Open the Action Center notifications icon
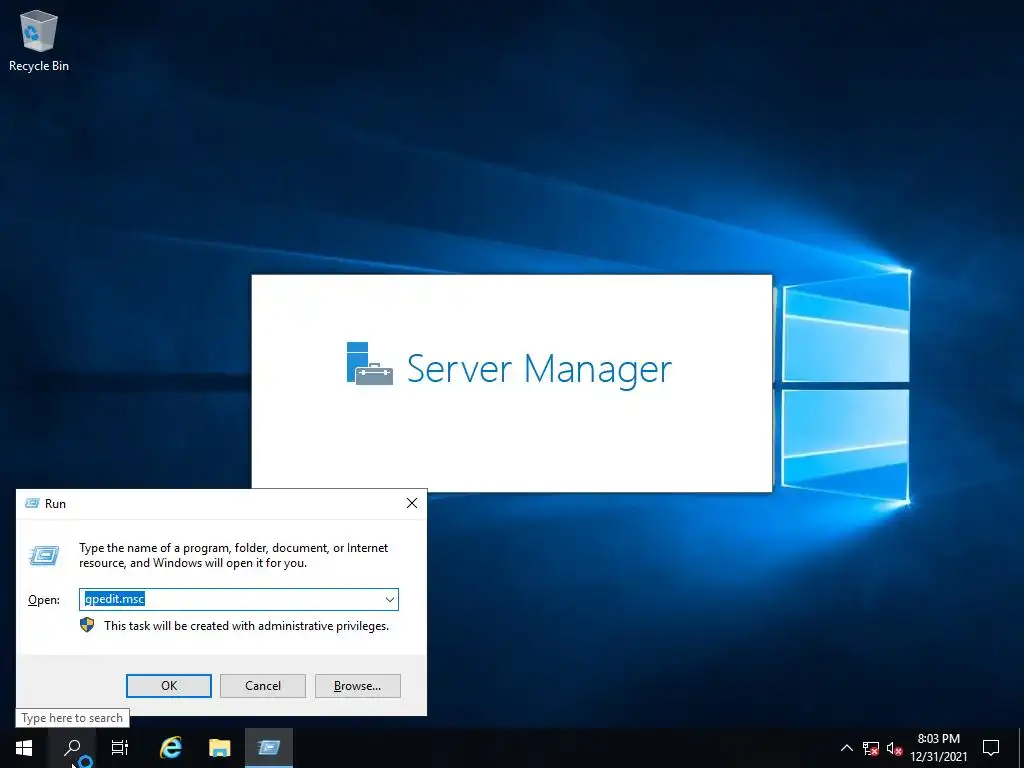Image resolution: width=1024 pixels, height=768 pixels. (x=991, y=748)
